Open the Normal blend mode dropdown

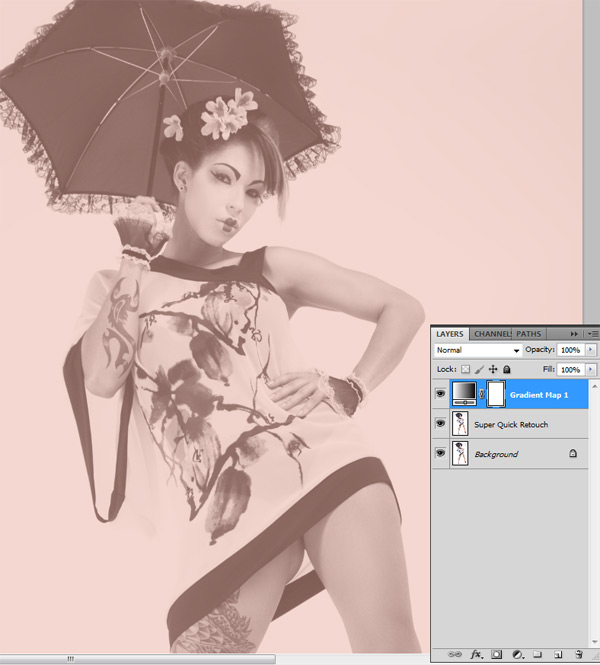click(477, 350)
